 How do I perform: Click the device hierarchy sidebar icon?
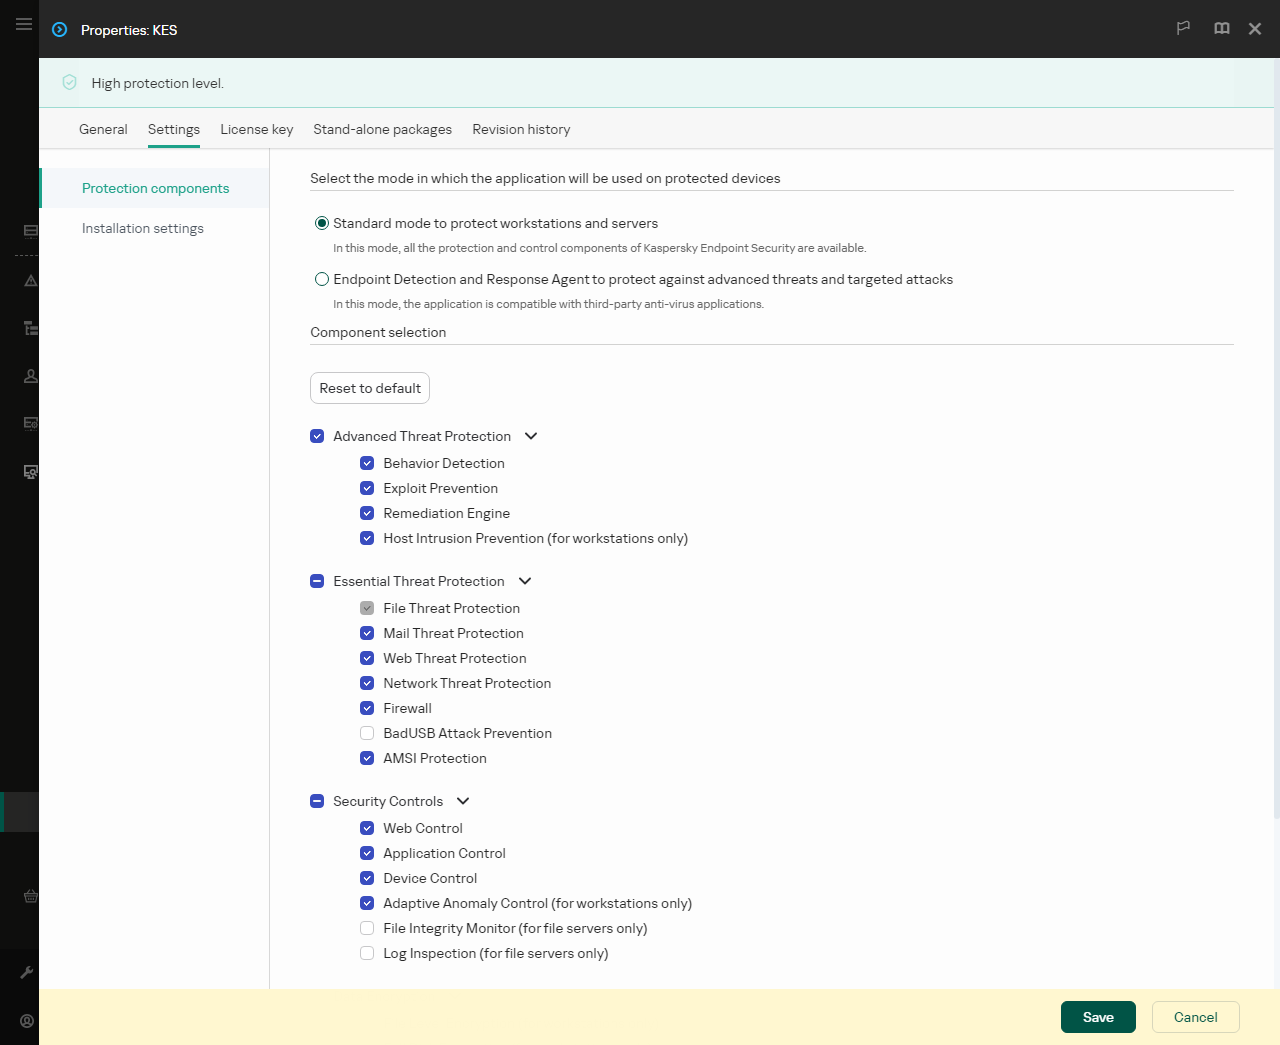point(30,328)
